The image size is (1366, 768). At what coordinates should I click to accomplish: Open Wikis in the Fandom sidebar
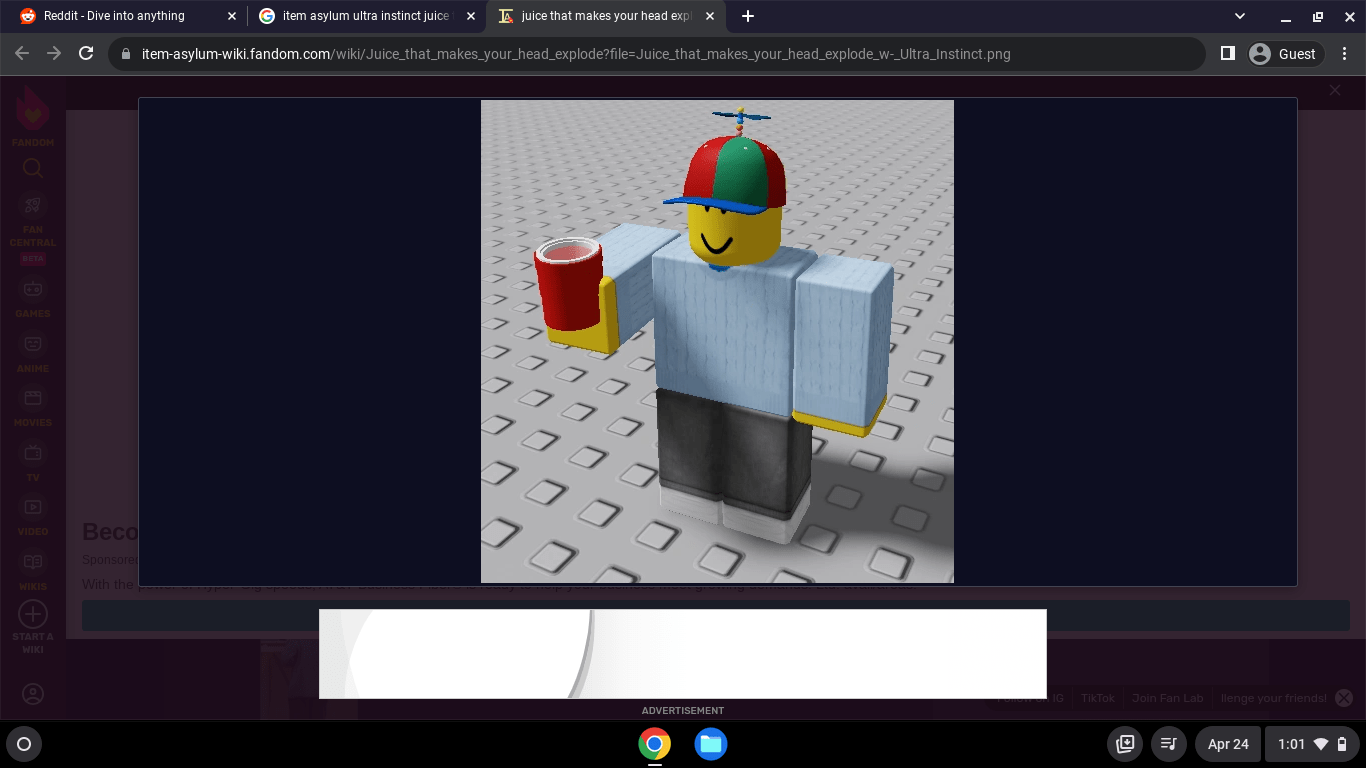pos(33,572)
